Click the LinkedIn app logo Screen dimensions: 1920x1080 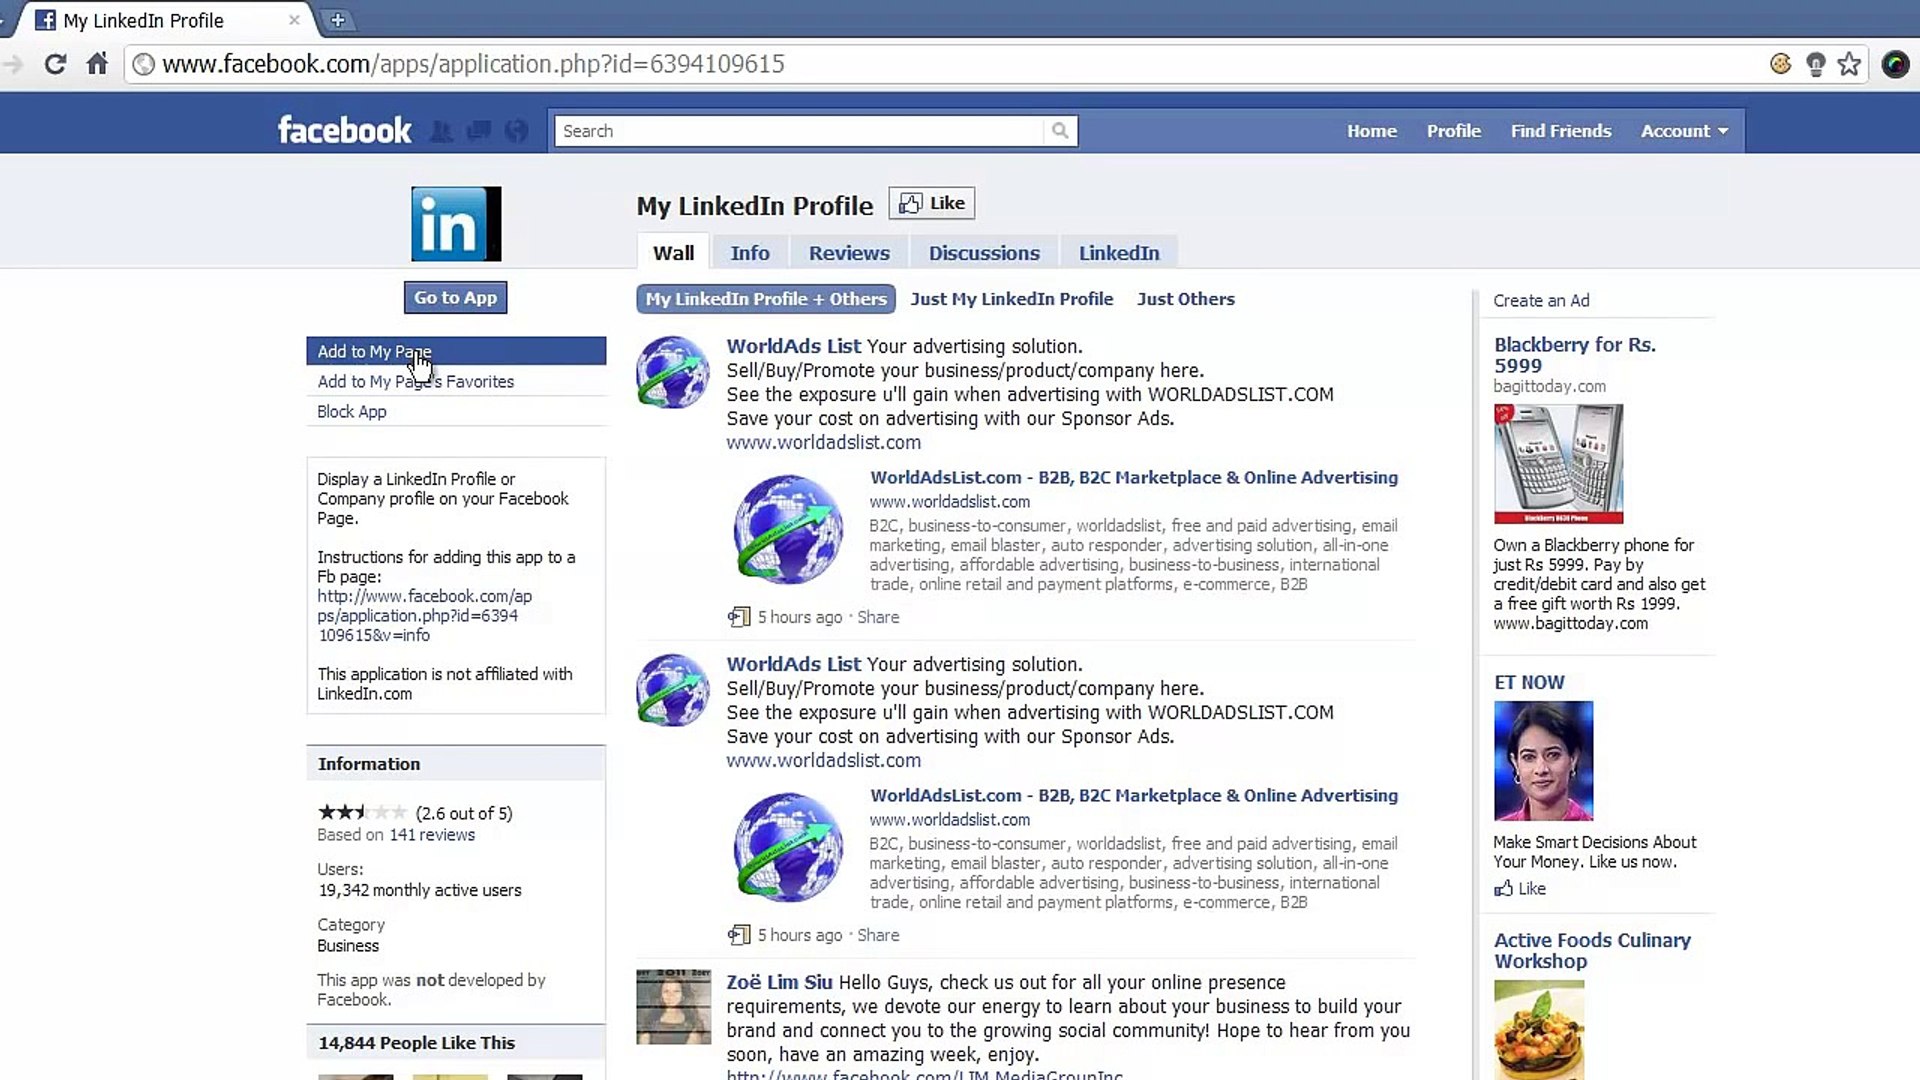click(x=456, y=224)
